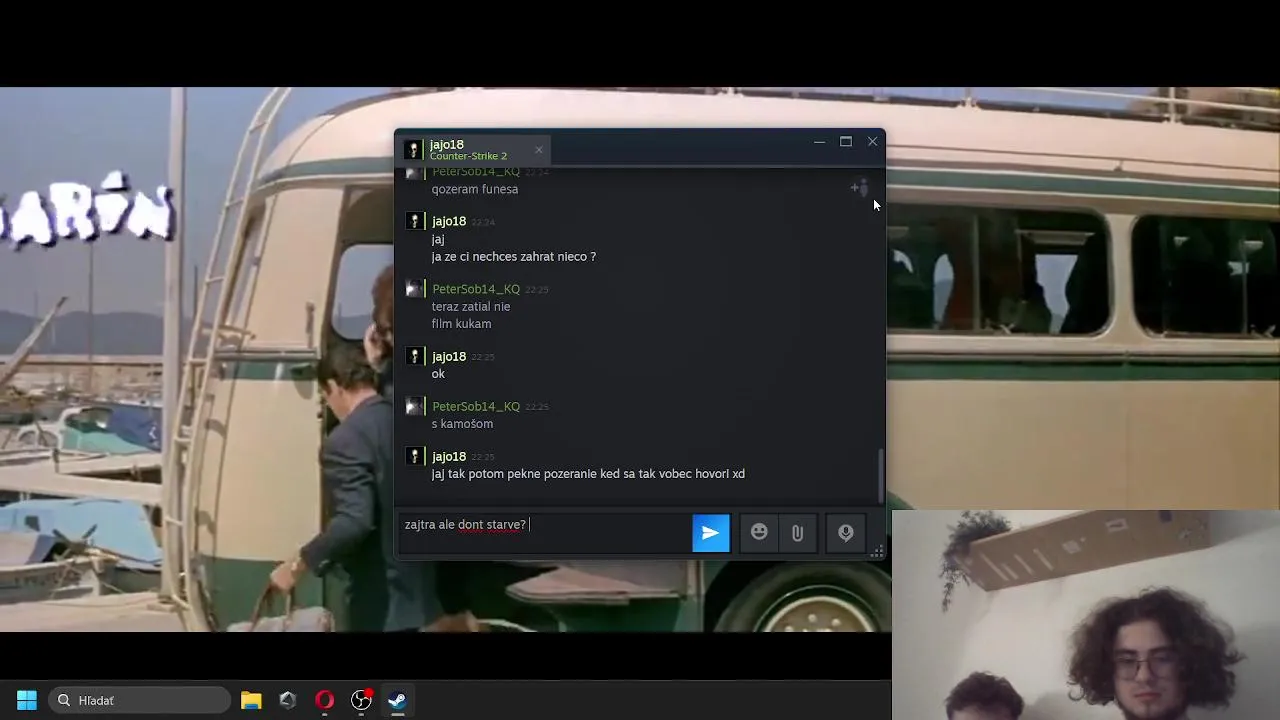Viewport: 1280px width, 720px height.
Task: Click the message 's kamošom'
Action: 462,424
